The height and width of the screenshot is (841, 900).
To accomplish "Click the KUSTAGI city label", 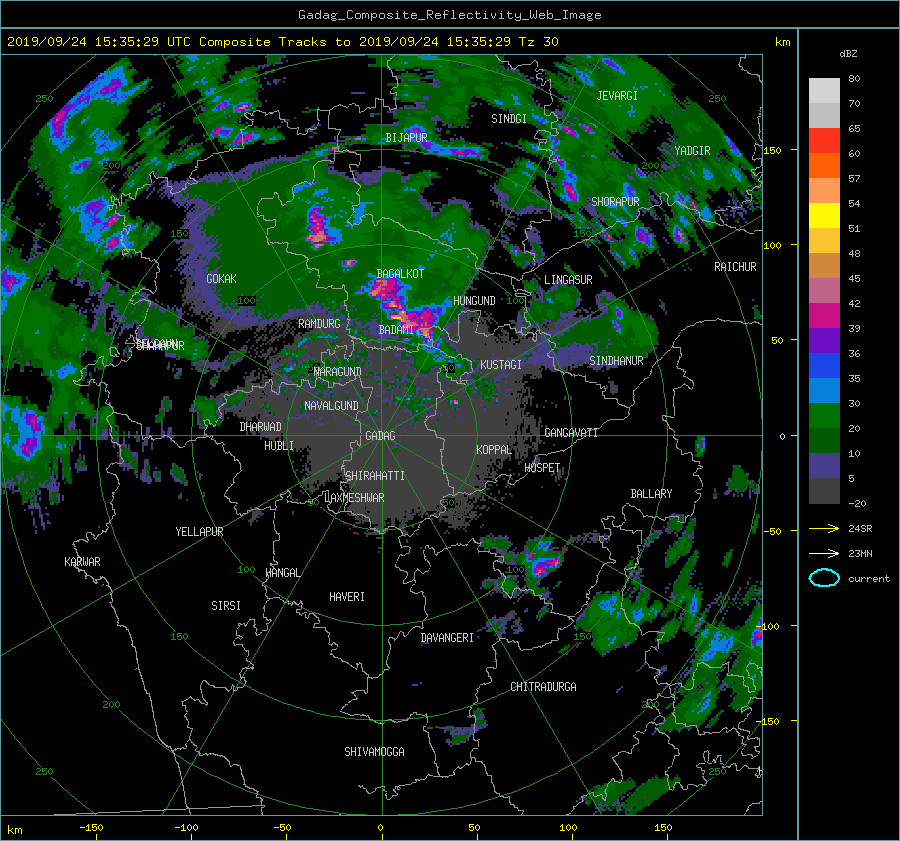I will coord(501,365).
